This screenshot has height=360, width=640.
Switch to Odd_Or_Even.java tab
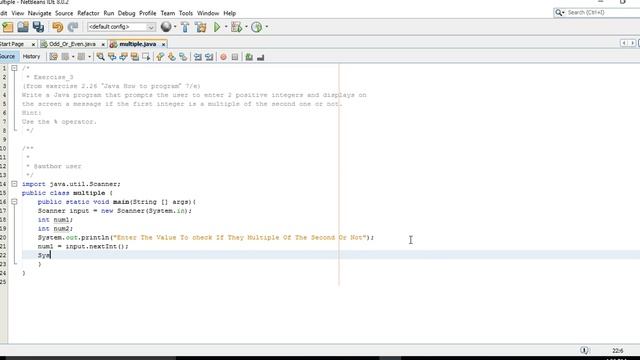tap(72, 44)
